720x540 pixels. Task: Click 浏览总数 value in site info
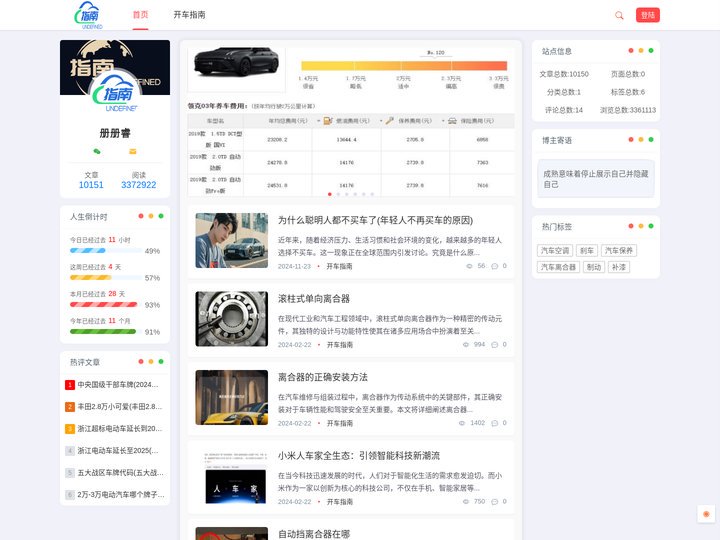tap(628, 110)
